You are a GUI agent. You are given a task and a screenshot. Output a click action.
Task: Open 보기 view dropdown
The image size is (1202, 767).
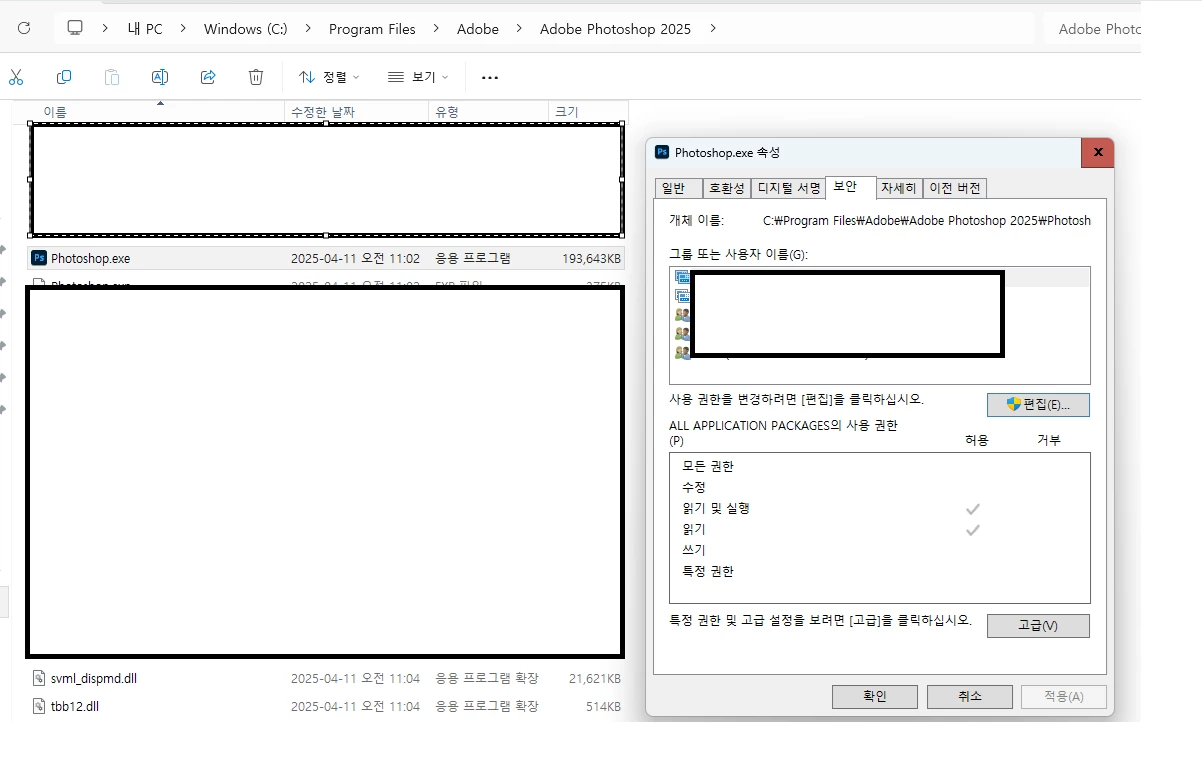(418, 77)
